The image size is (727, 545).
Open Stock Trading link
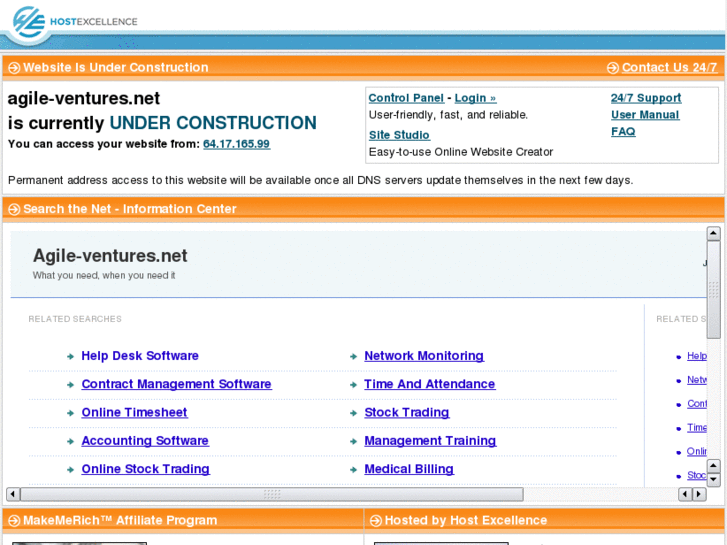407,412
